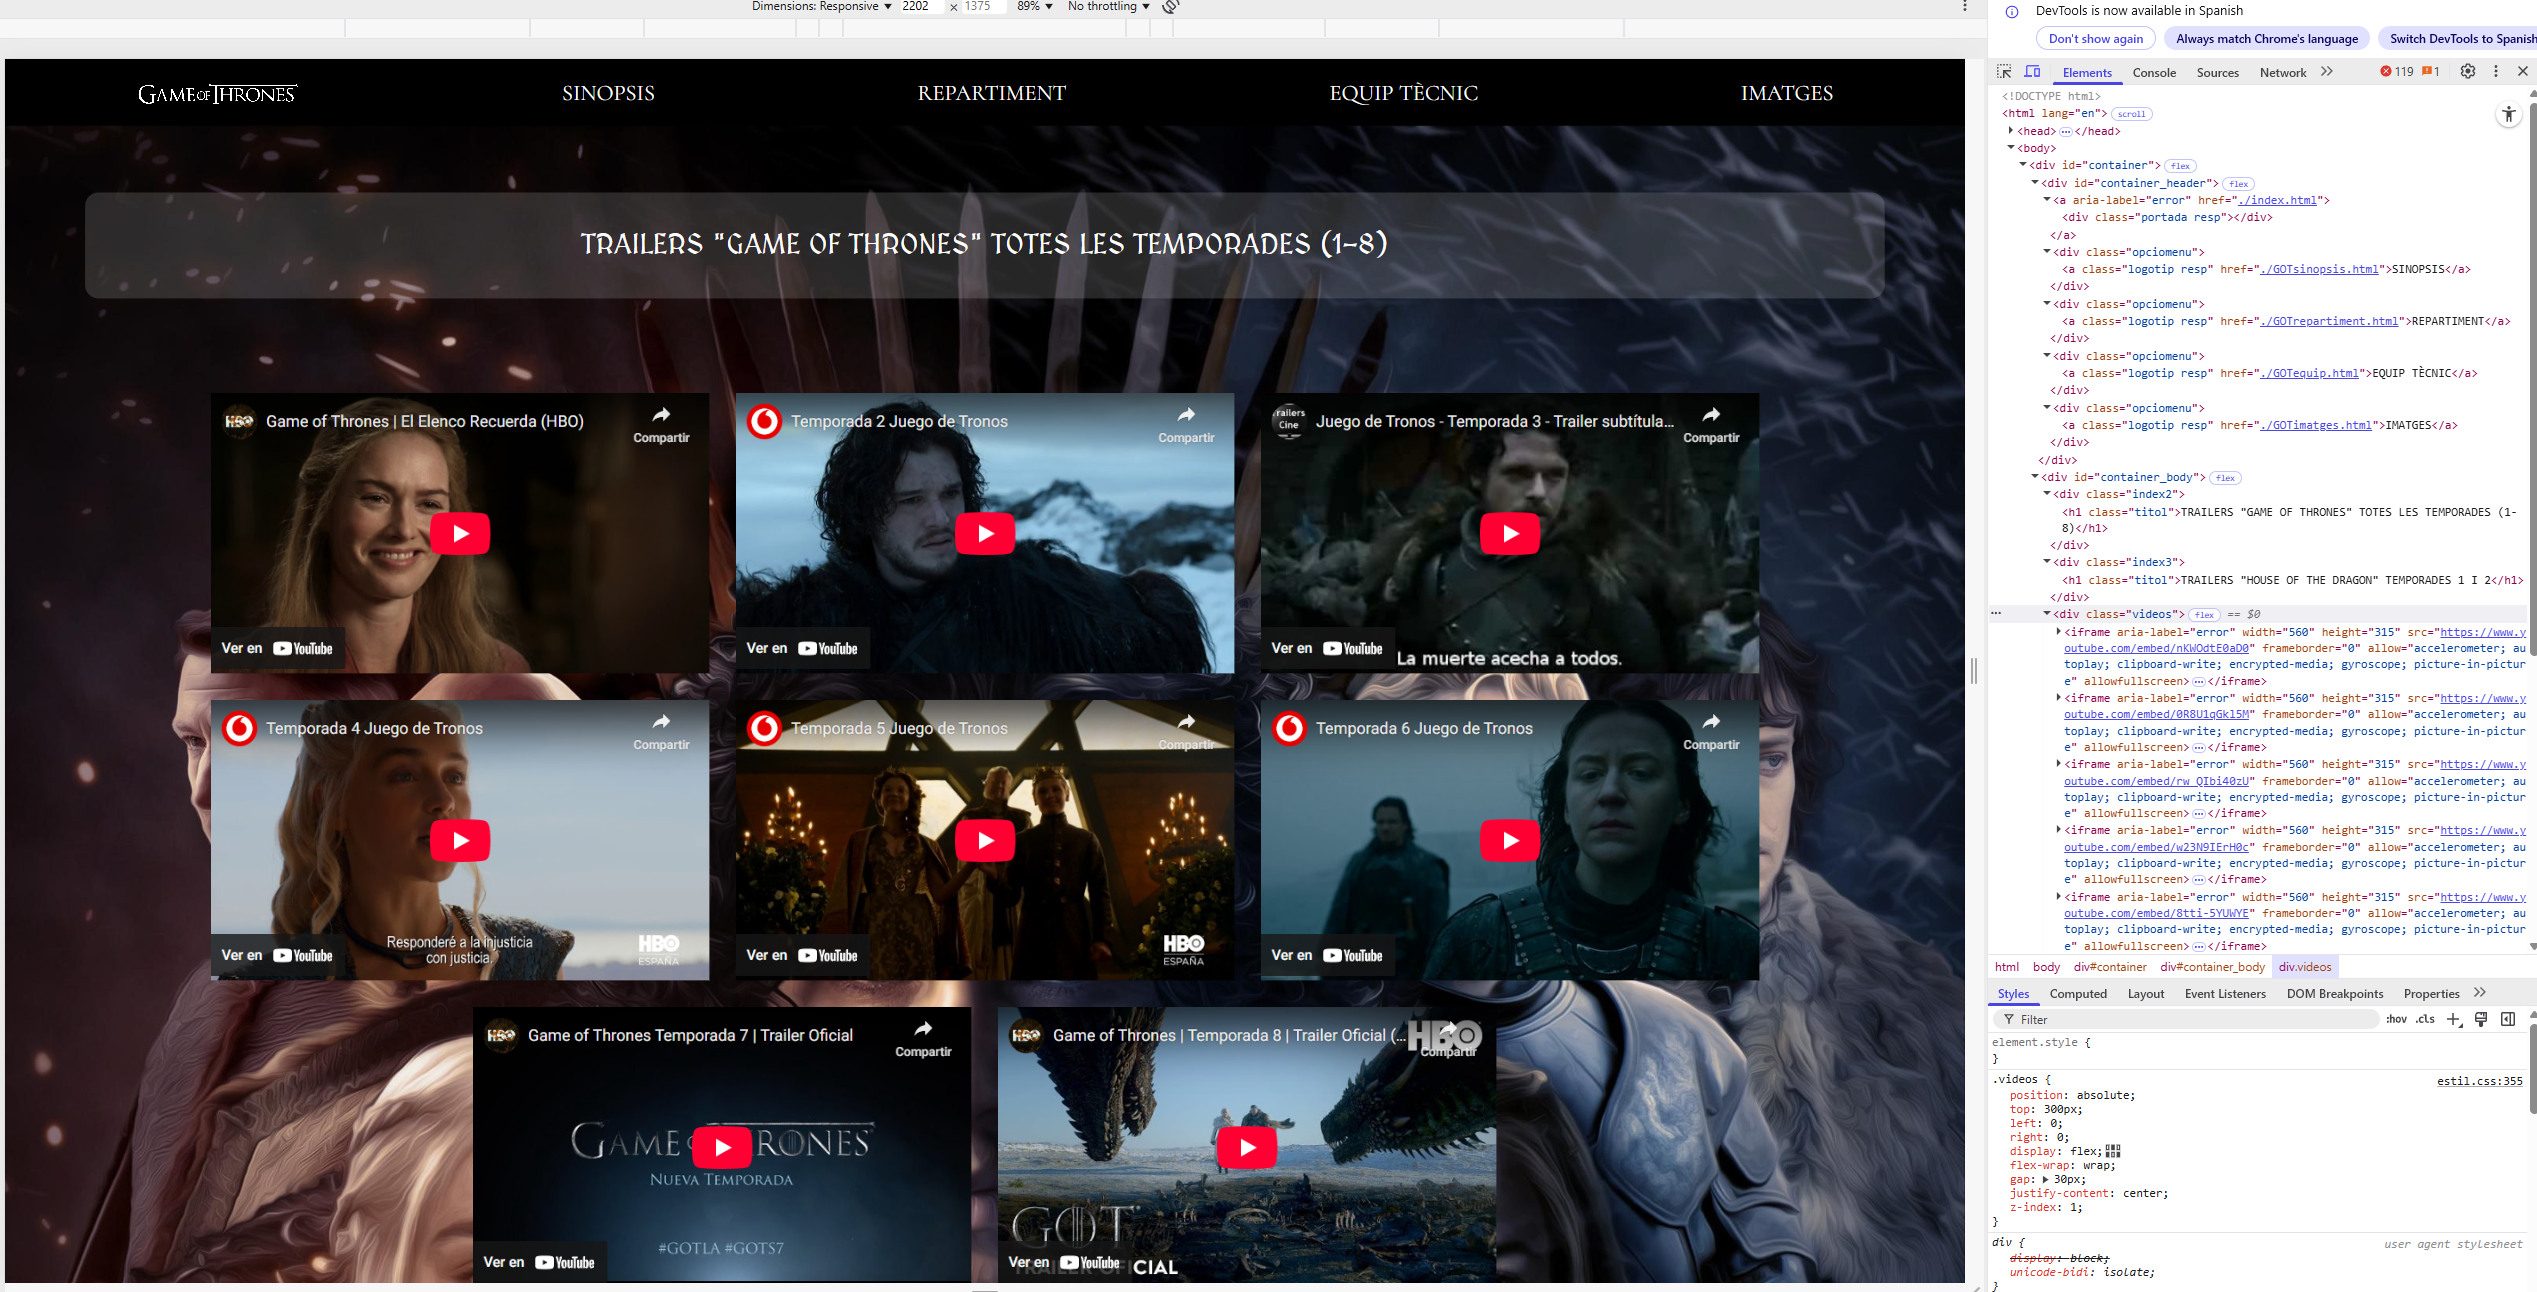Click the Don't show again button
This screenshot has width=2537, height=1292.
pos(2095,39)
